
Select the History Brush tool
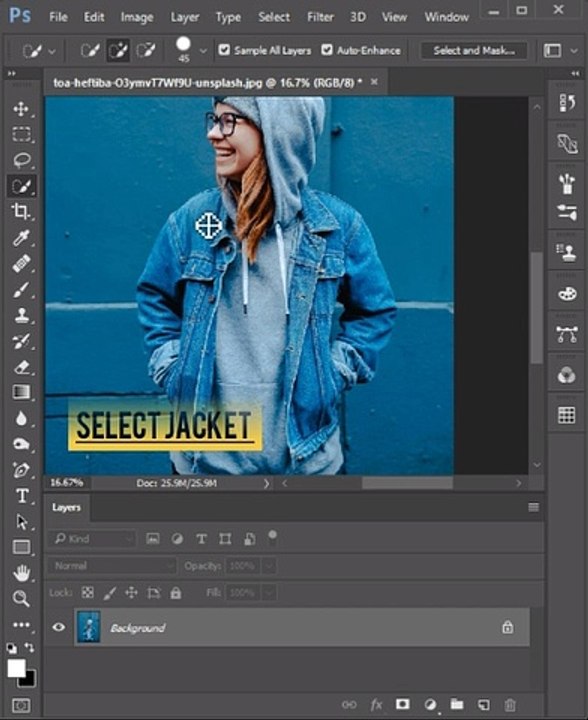point(21,341)
